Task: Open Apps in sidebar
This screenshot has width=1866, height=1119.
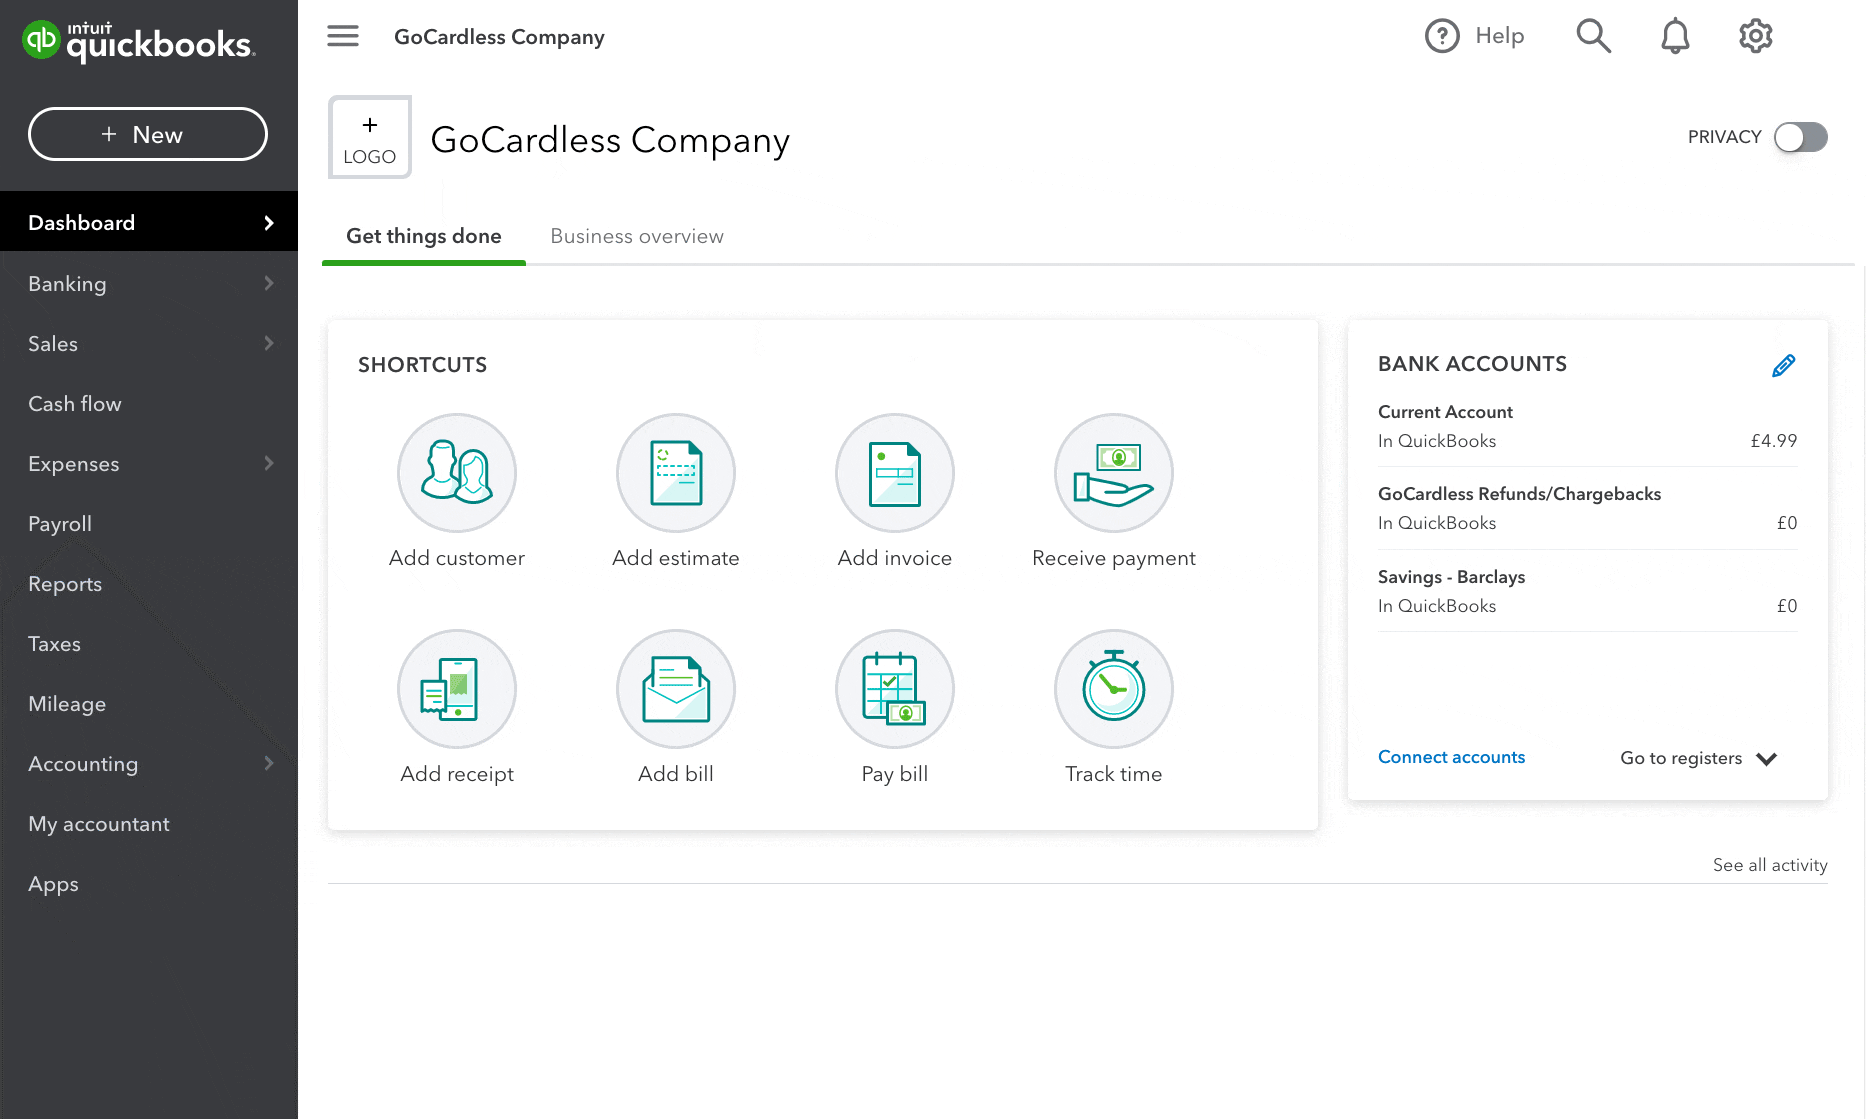Action: 149,884
